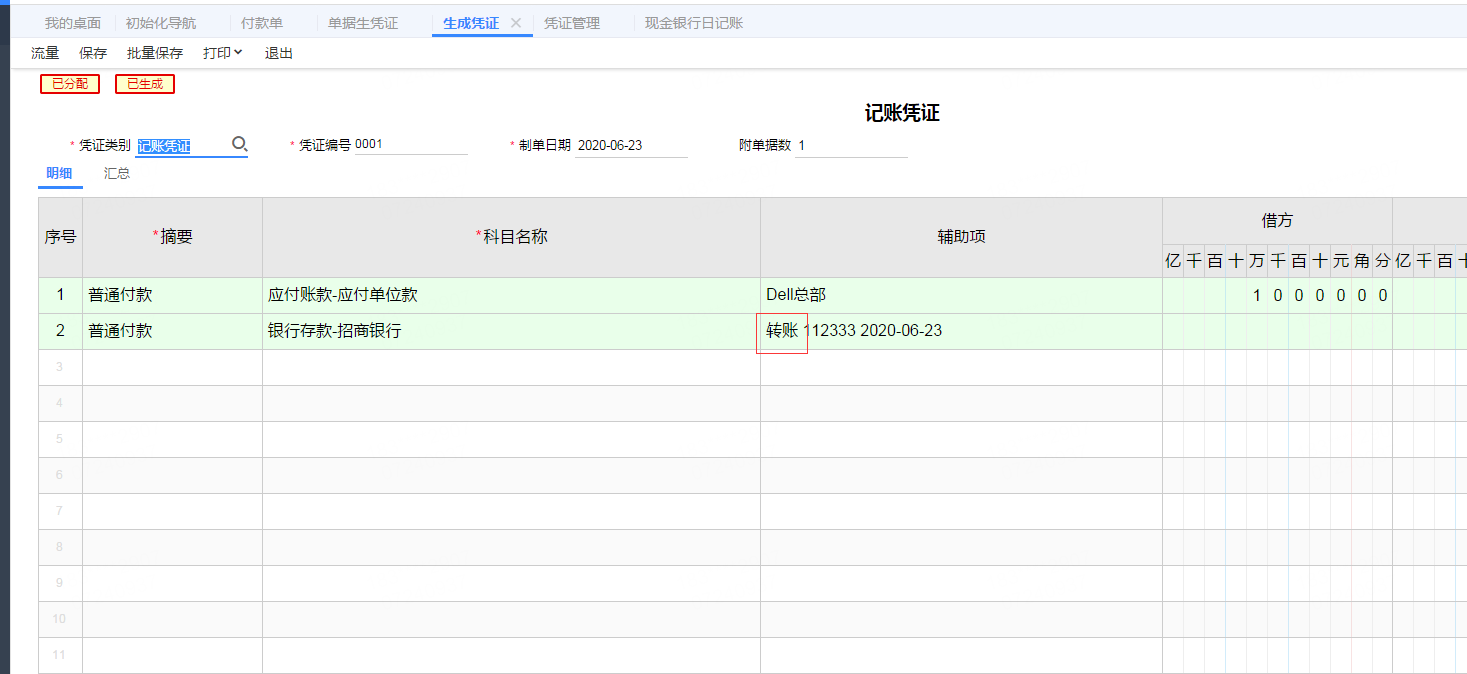
Task: Click 应付账款-应付单位款 cell
Action: [x=511, y=295]
